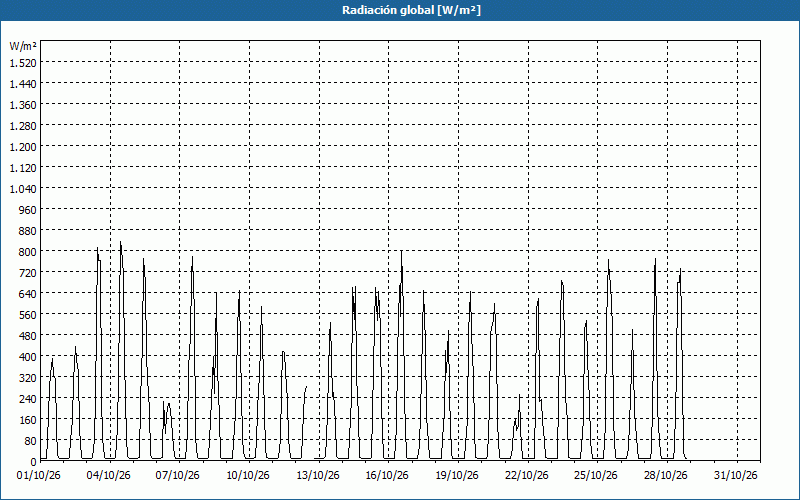This screenshot has height=500, width=800.
Task: Select the 19/10/26 date label
Action: pyautogui.click(x=457, y=476)
